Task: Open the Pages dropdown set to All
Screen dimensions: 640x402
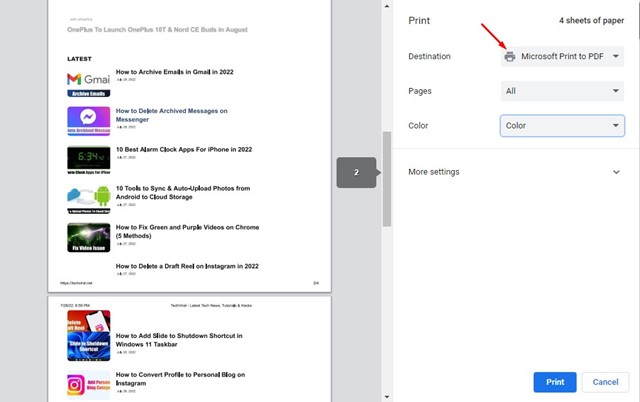Action: (562, 91)
